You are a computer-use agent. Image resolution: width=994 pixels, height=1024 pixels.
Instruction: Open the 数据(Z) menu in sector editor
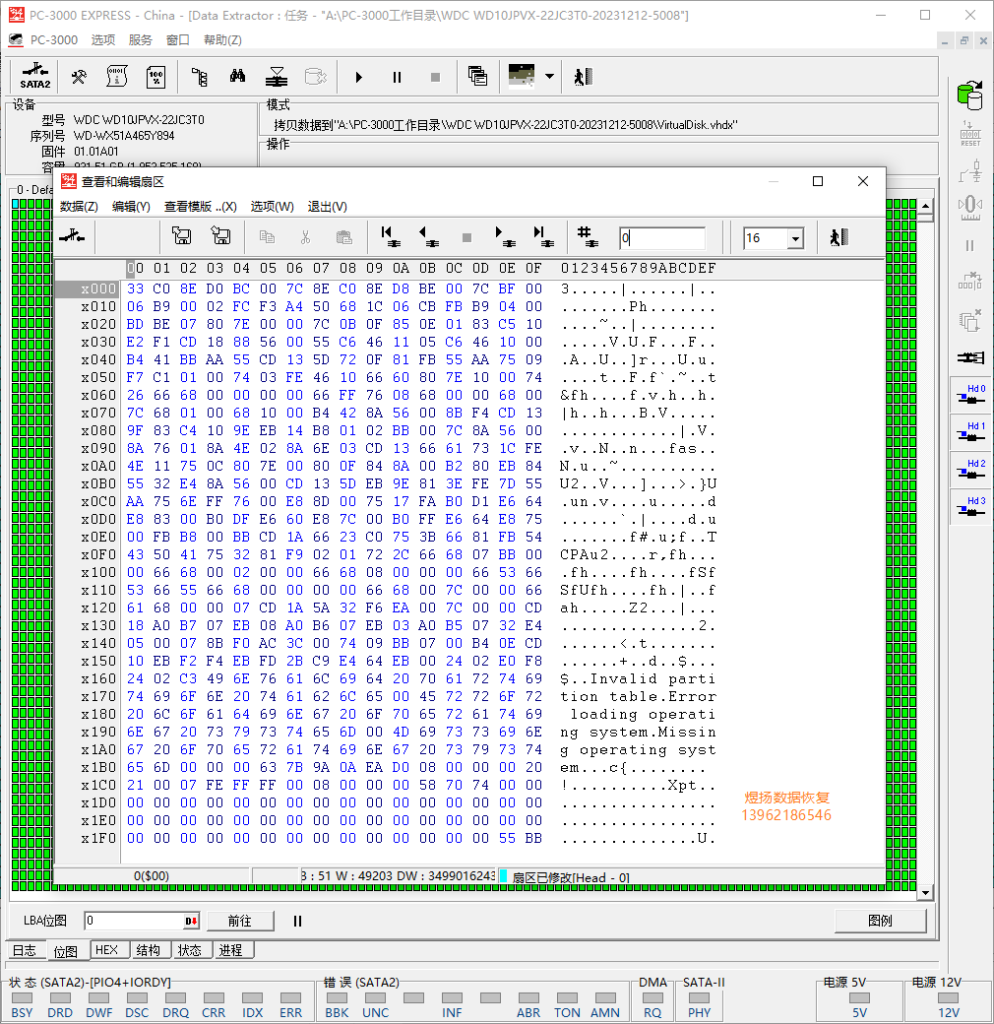click(79, 206)
